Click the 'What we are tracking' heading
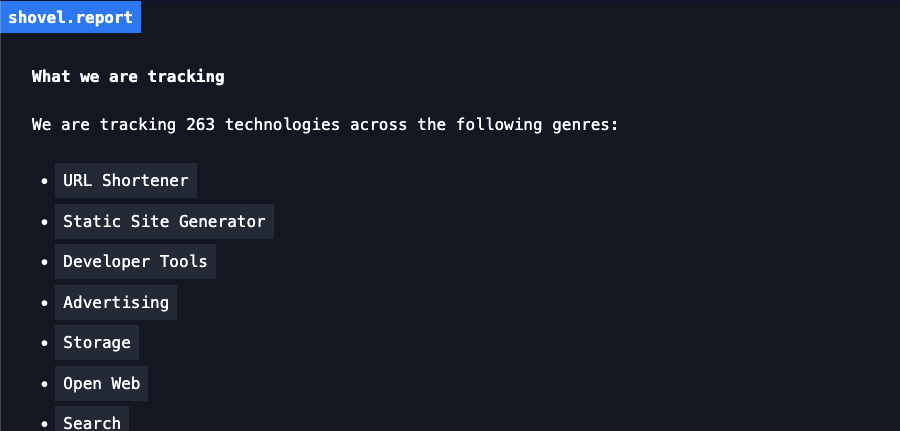Viewport: 900px width, 431px height. point(128,76)
